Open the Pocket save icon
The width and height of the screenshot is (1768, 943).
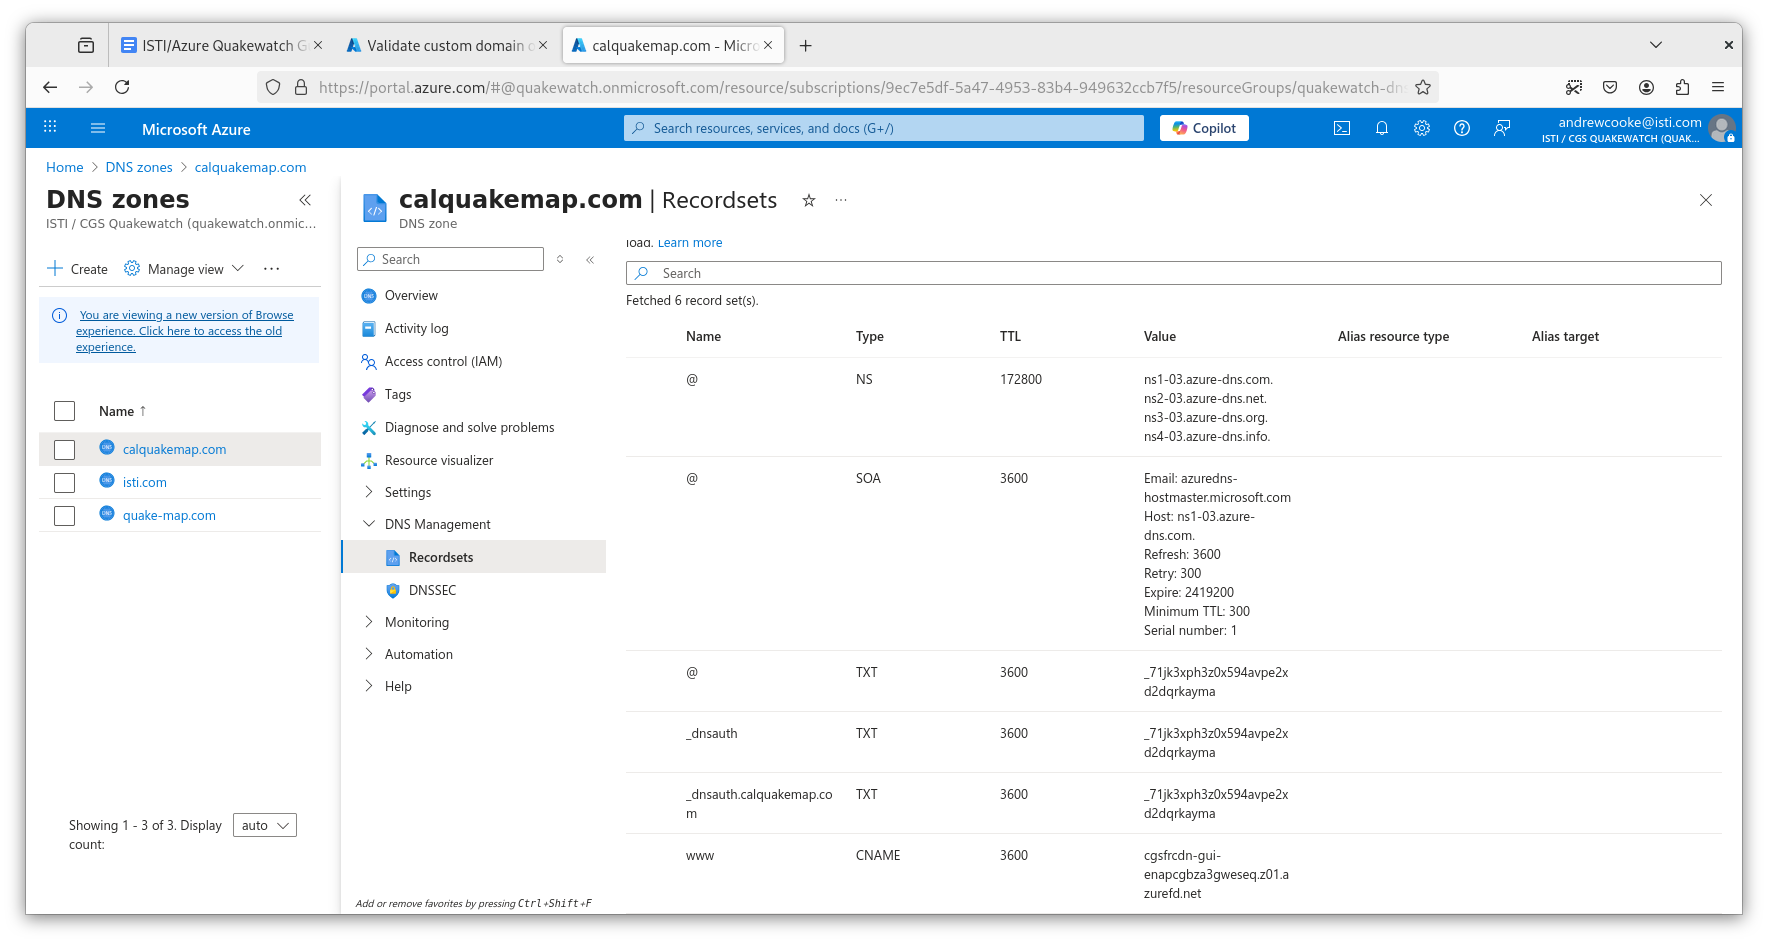coord(1610,87)
